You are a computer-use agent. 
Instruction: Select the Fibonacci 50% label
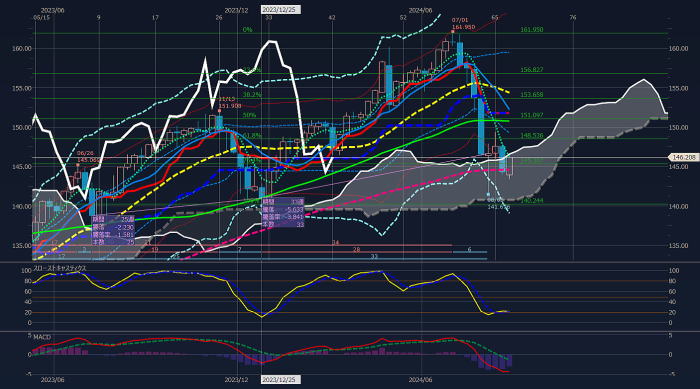(250, 115)
